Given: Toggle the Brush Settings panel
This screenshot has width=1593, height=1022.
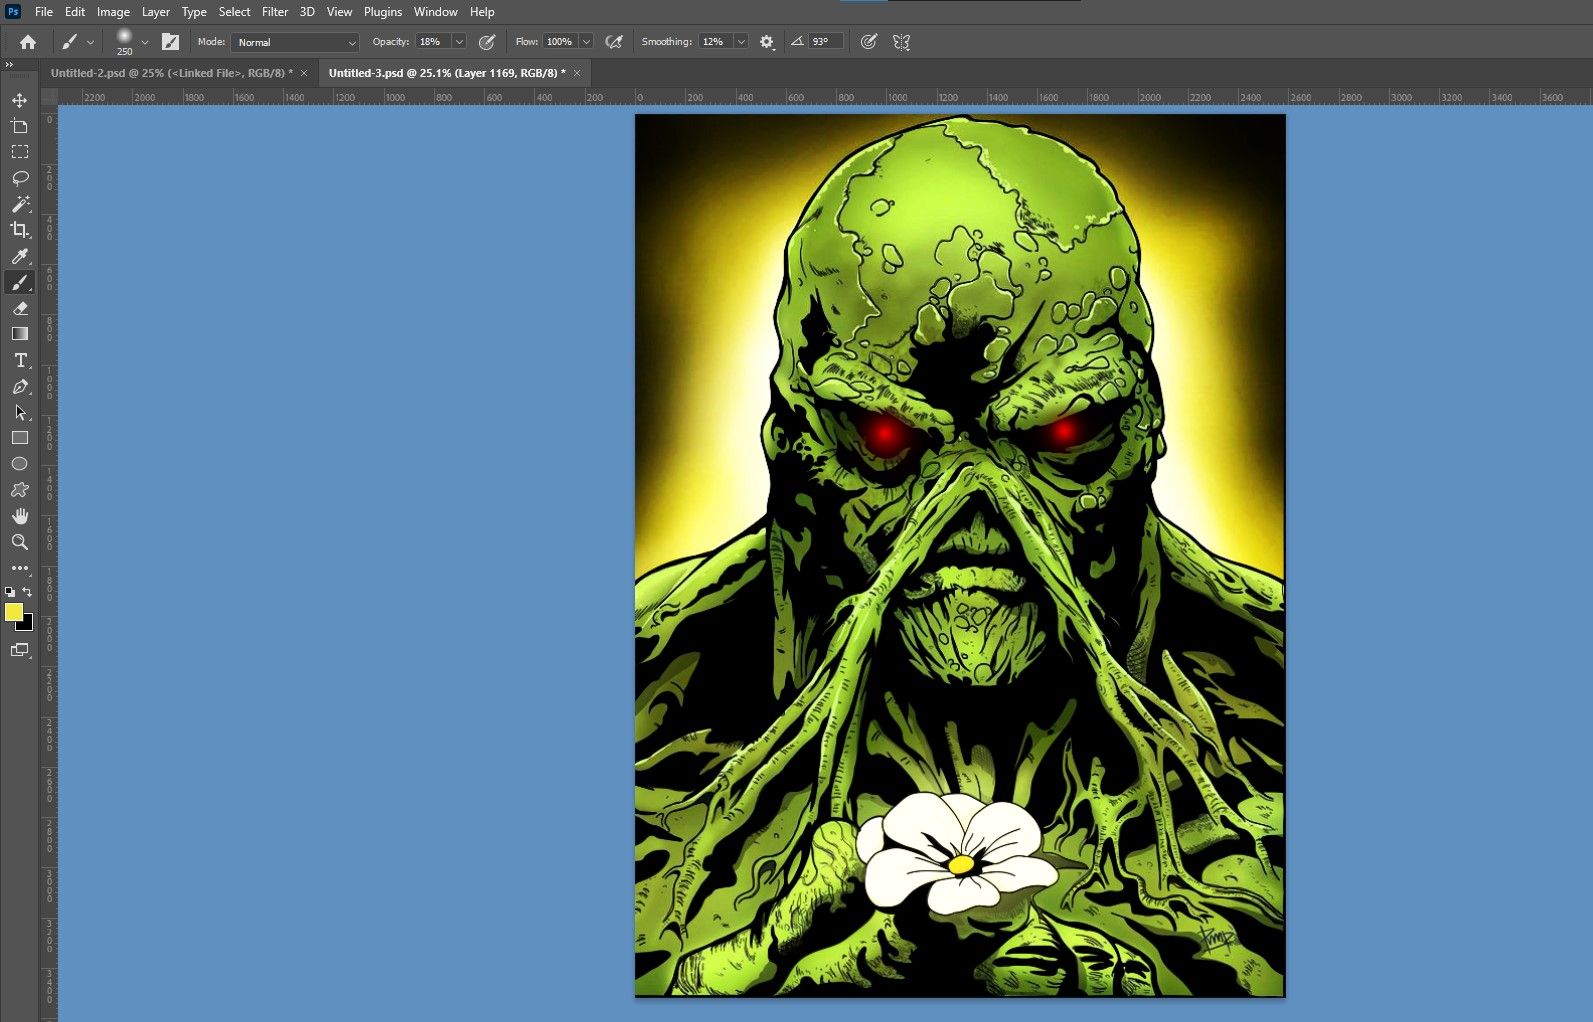Looking at the screenshot, I should pos(171,42).
